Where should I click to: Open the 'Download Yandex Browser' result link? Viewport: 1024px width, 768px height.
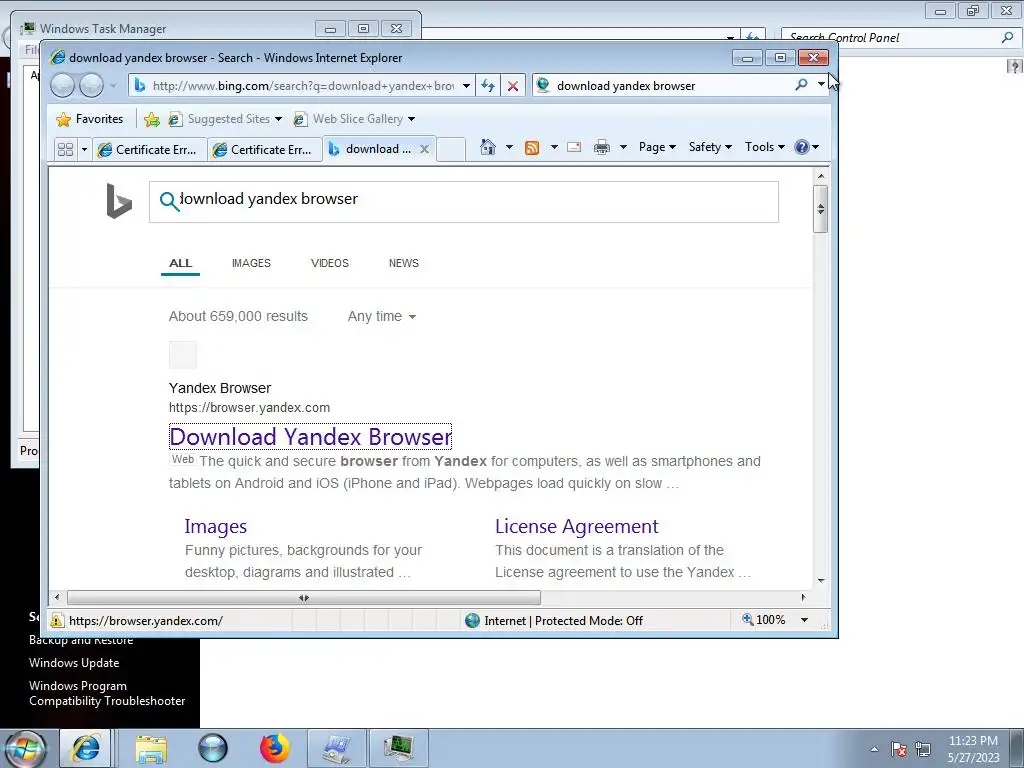pyautogui.click(x=310, y=437)
